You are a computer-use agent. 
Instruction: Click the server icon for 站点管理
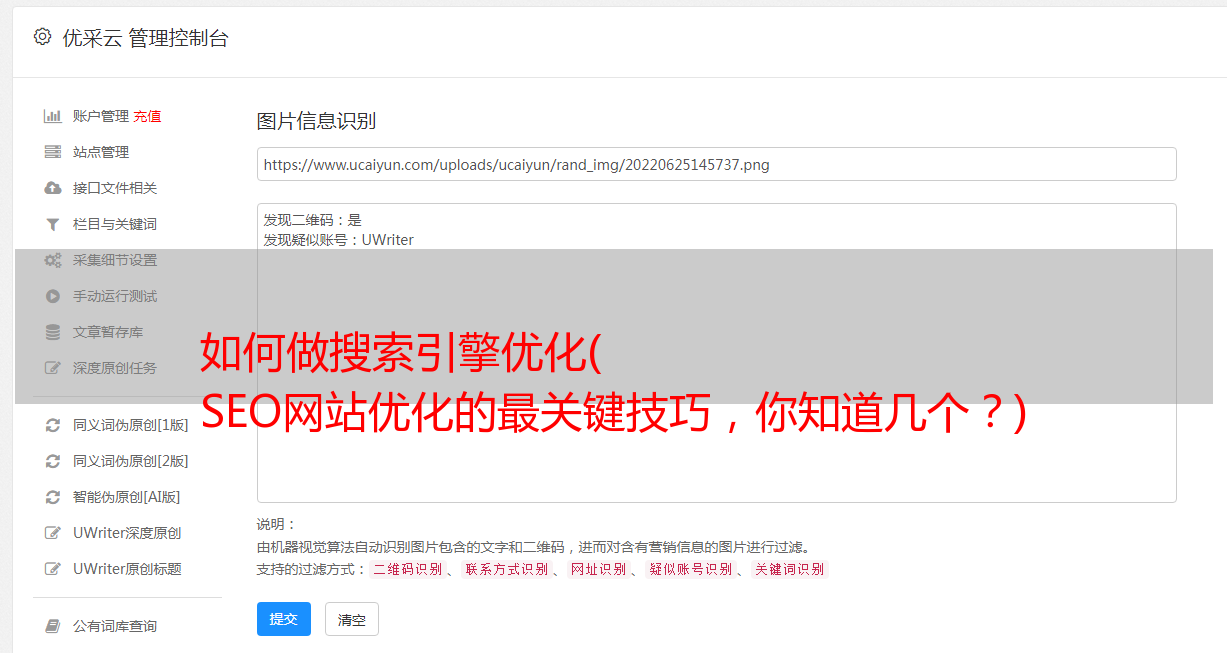click(x=53, y=152)
